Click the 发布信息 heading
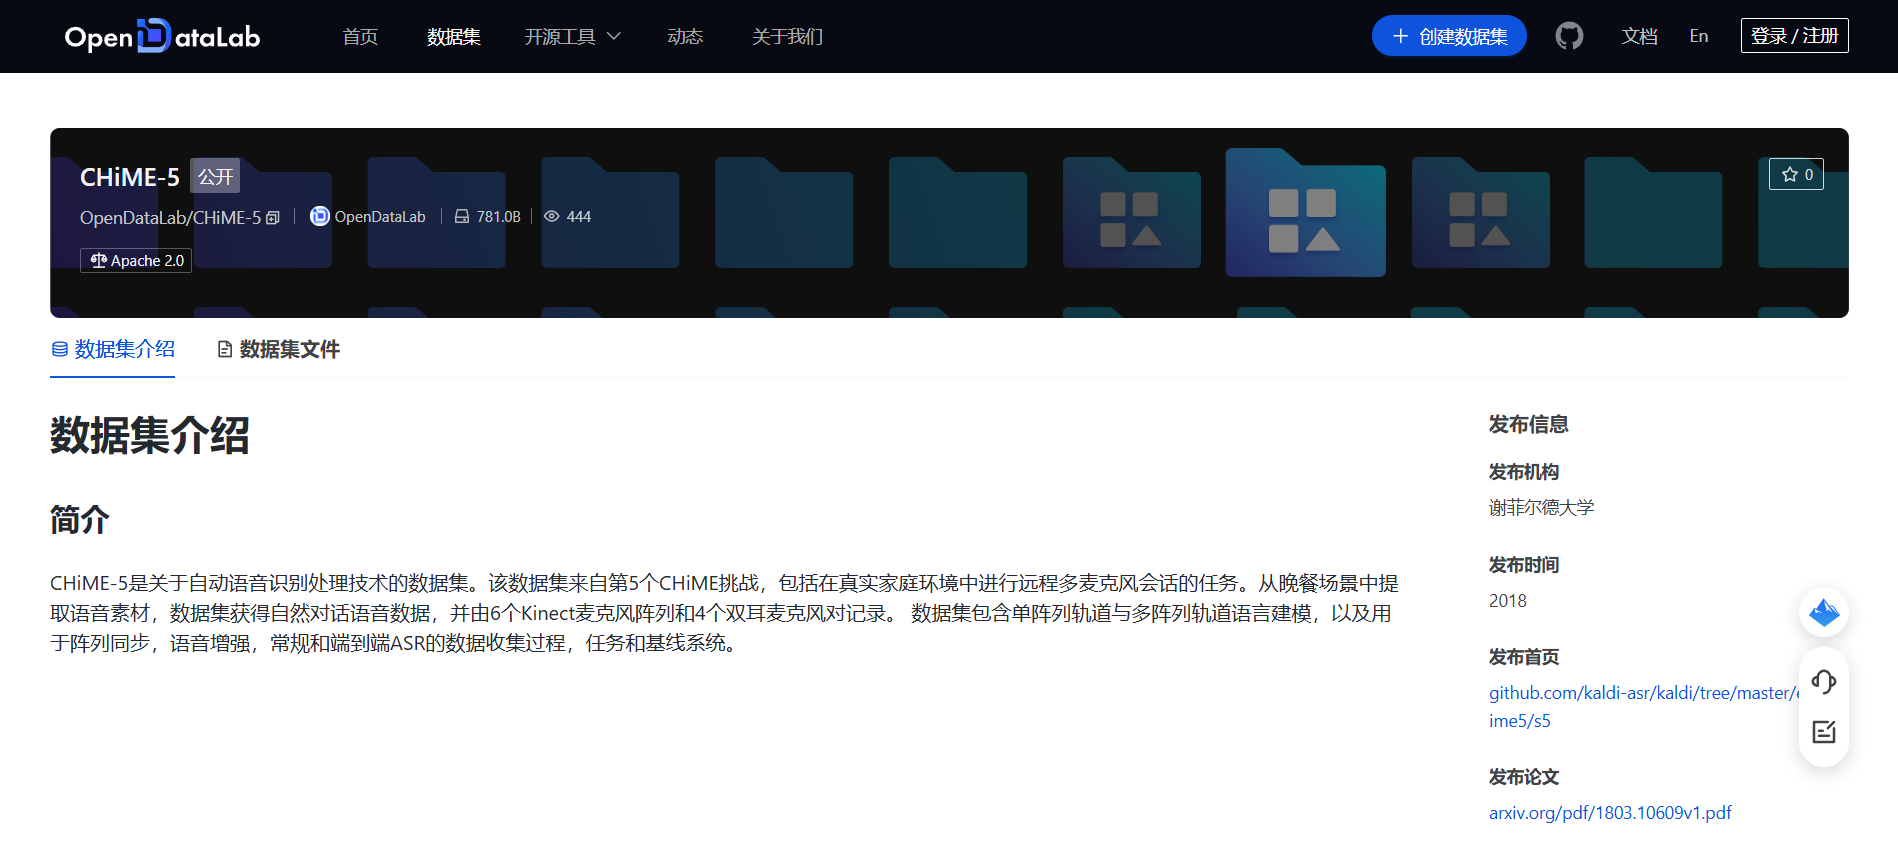 coord(1528,424)
